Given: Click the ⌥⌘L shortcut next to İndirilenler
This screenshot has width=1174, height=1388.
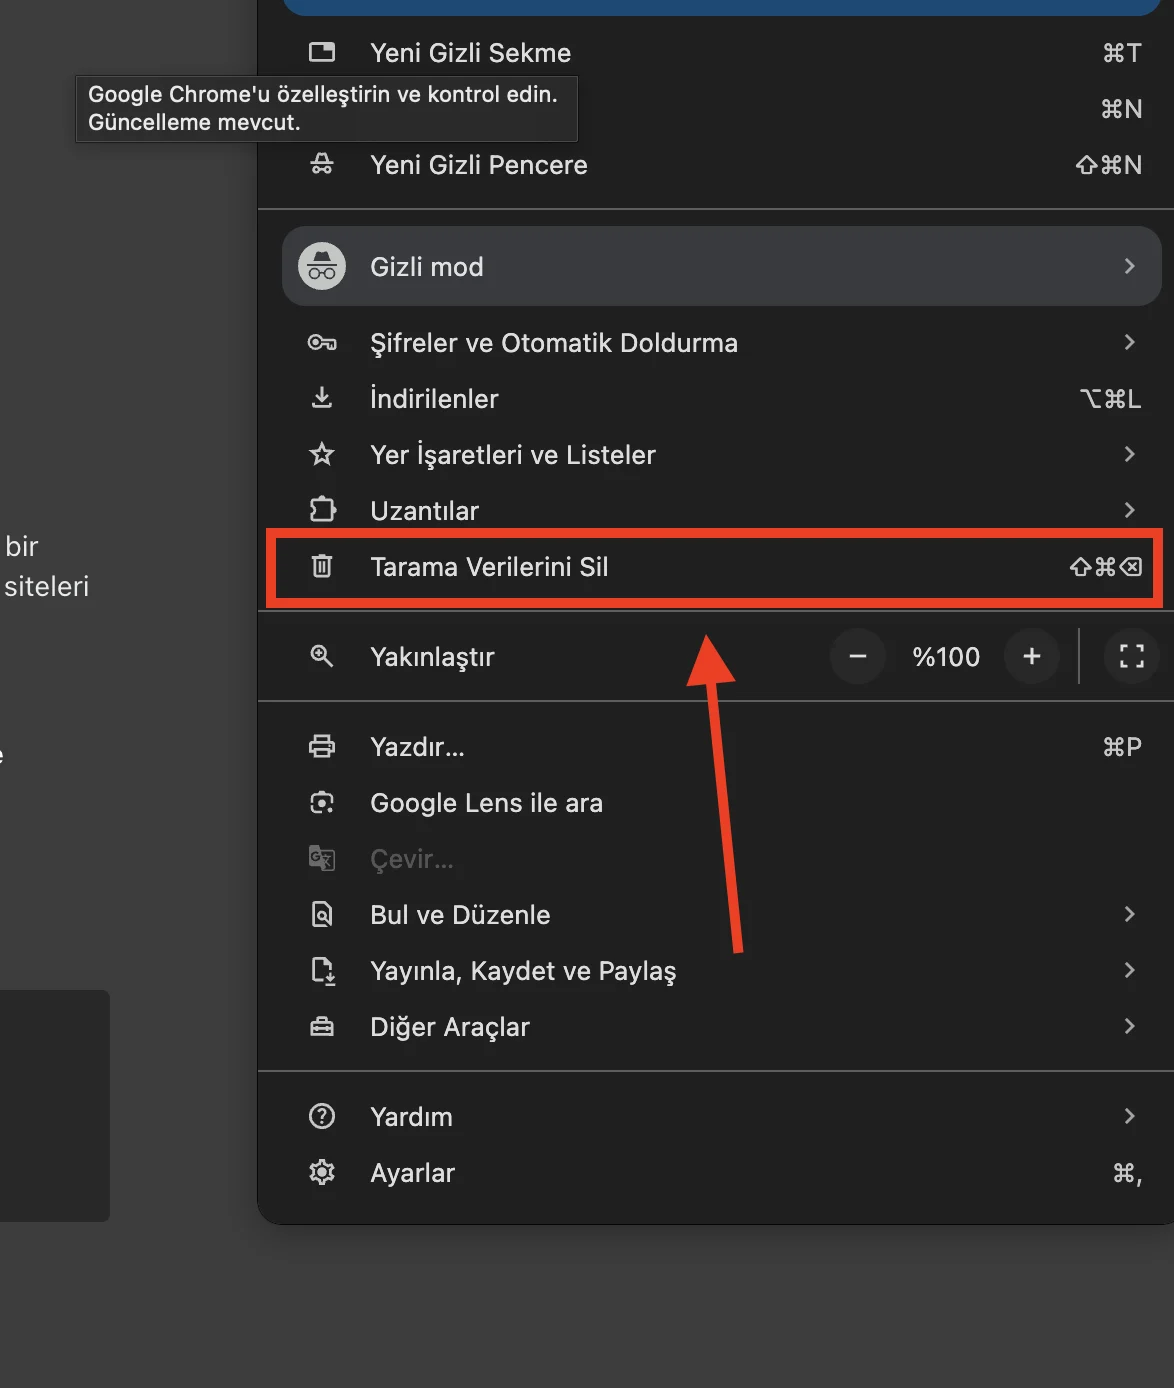Looking at the screenshot, I should 1110,399.
